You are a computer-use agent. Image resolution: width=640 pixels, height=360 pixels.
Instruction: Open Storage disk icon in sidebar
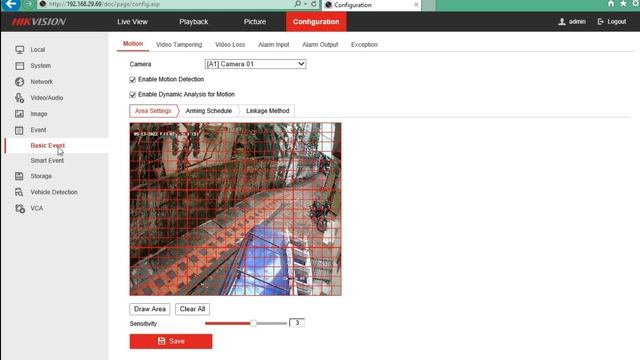click(20, 176)
